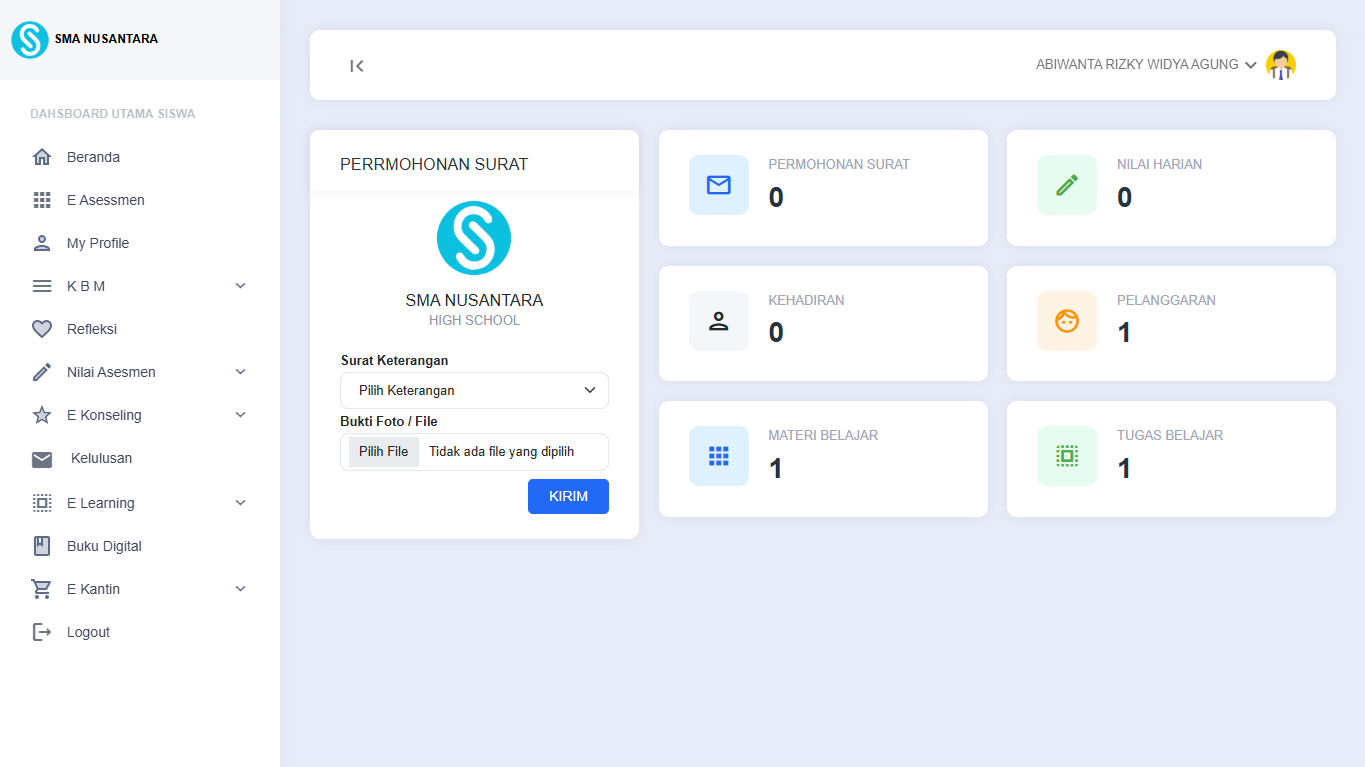1365x767 pixels.
Task: Open the user name account dropdown
Action: pos(1145,65)
